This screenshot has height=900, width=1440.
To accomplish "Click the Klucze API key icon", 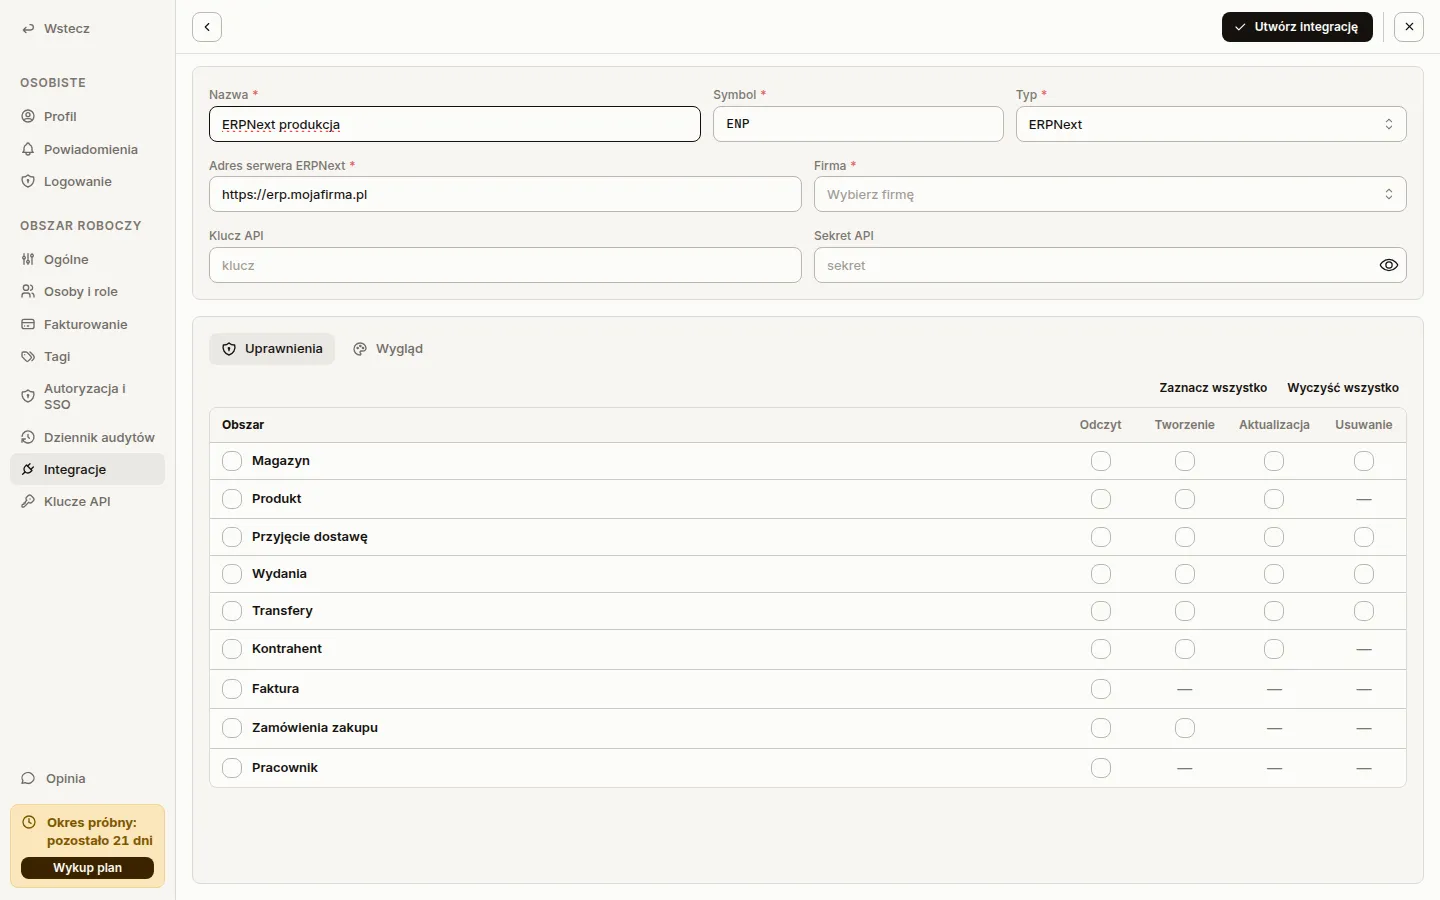I will (28, 501).
